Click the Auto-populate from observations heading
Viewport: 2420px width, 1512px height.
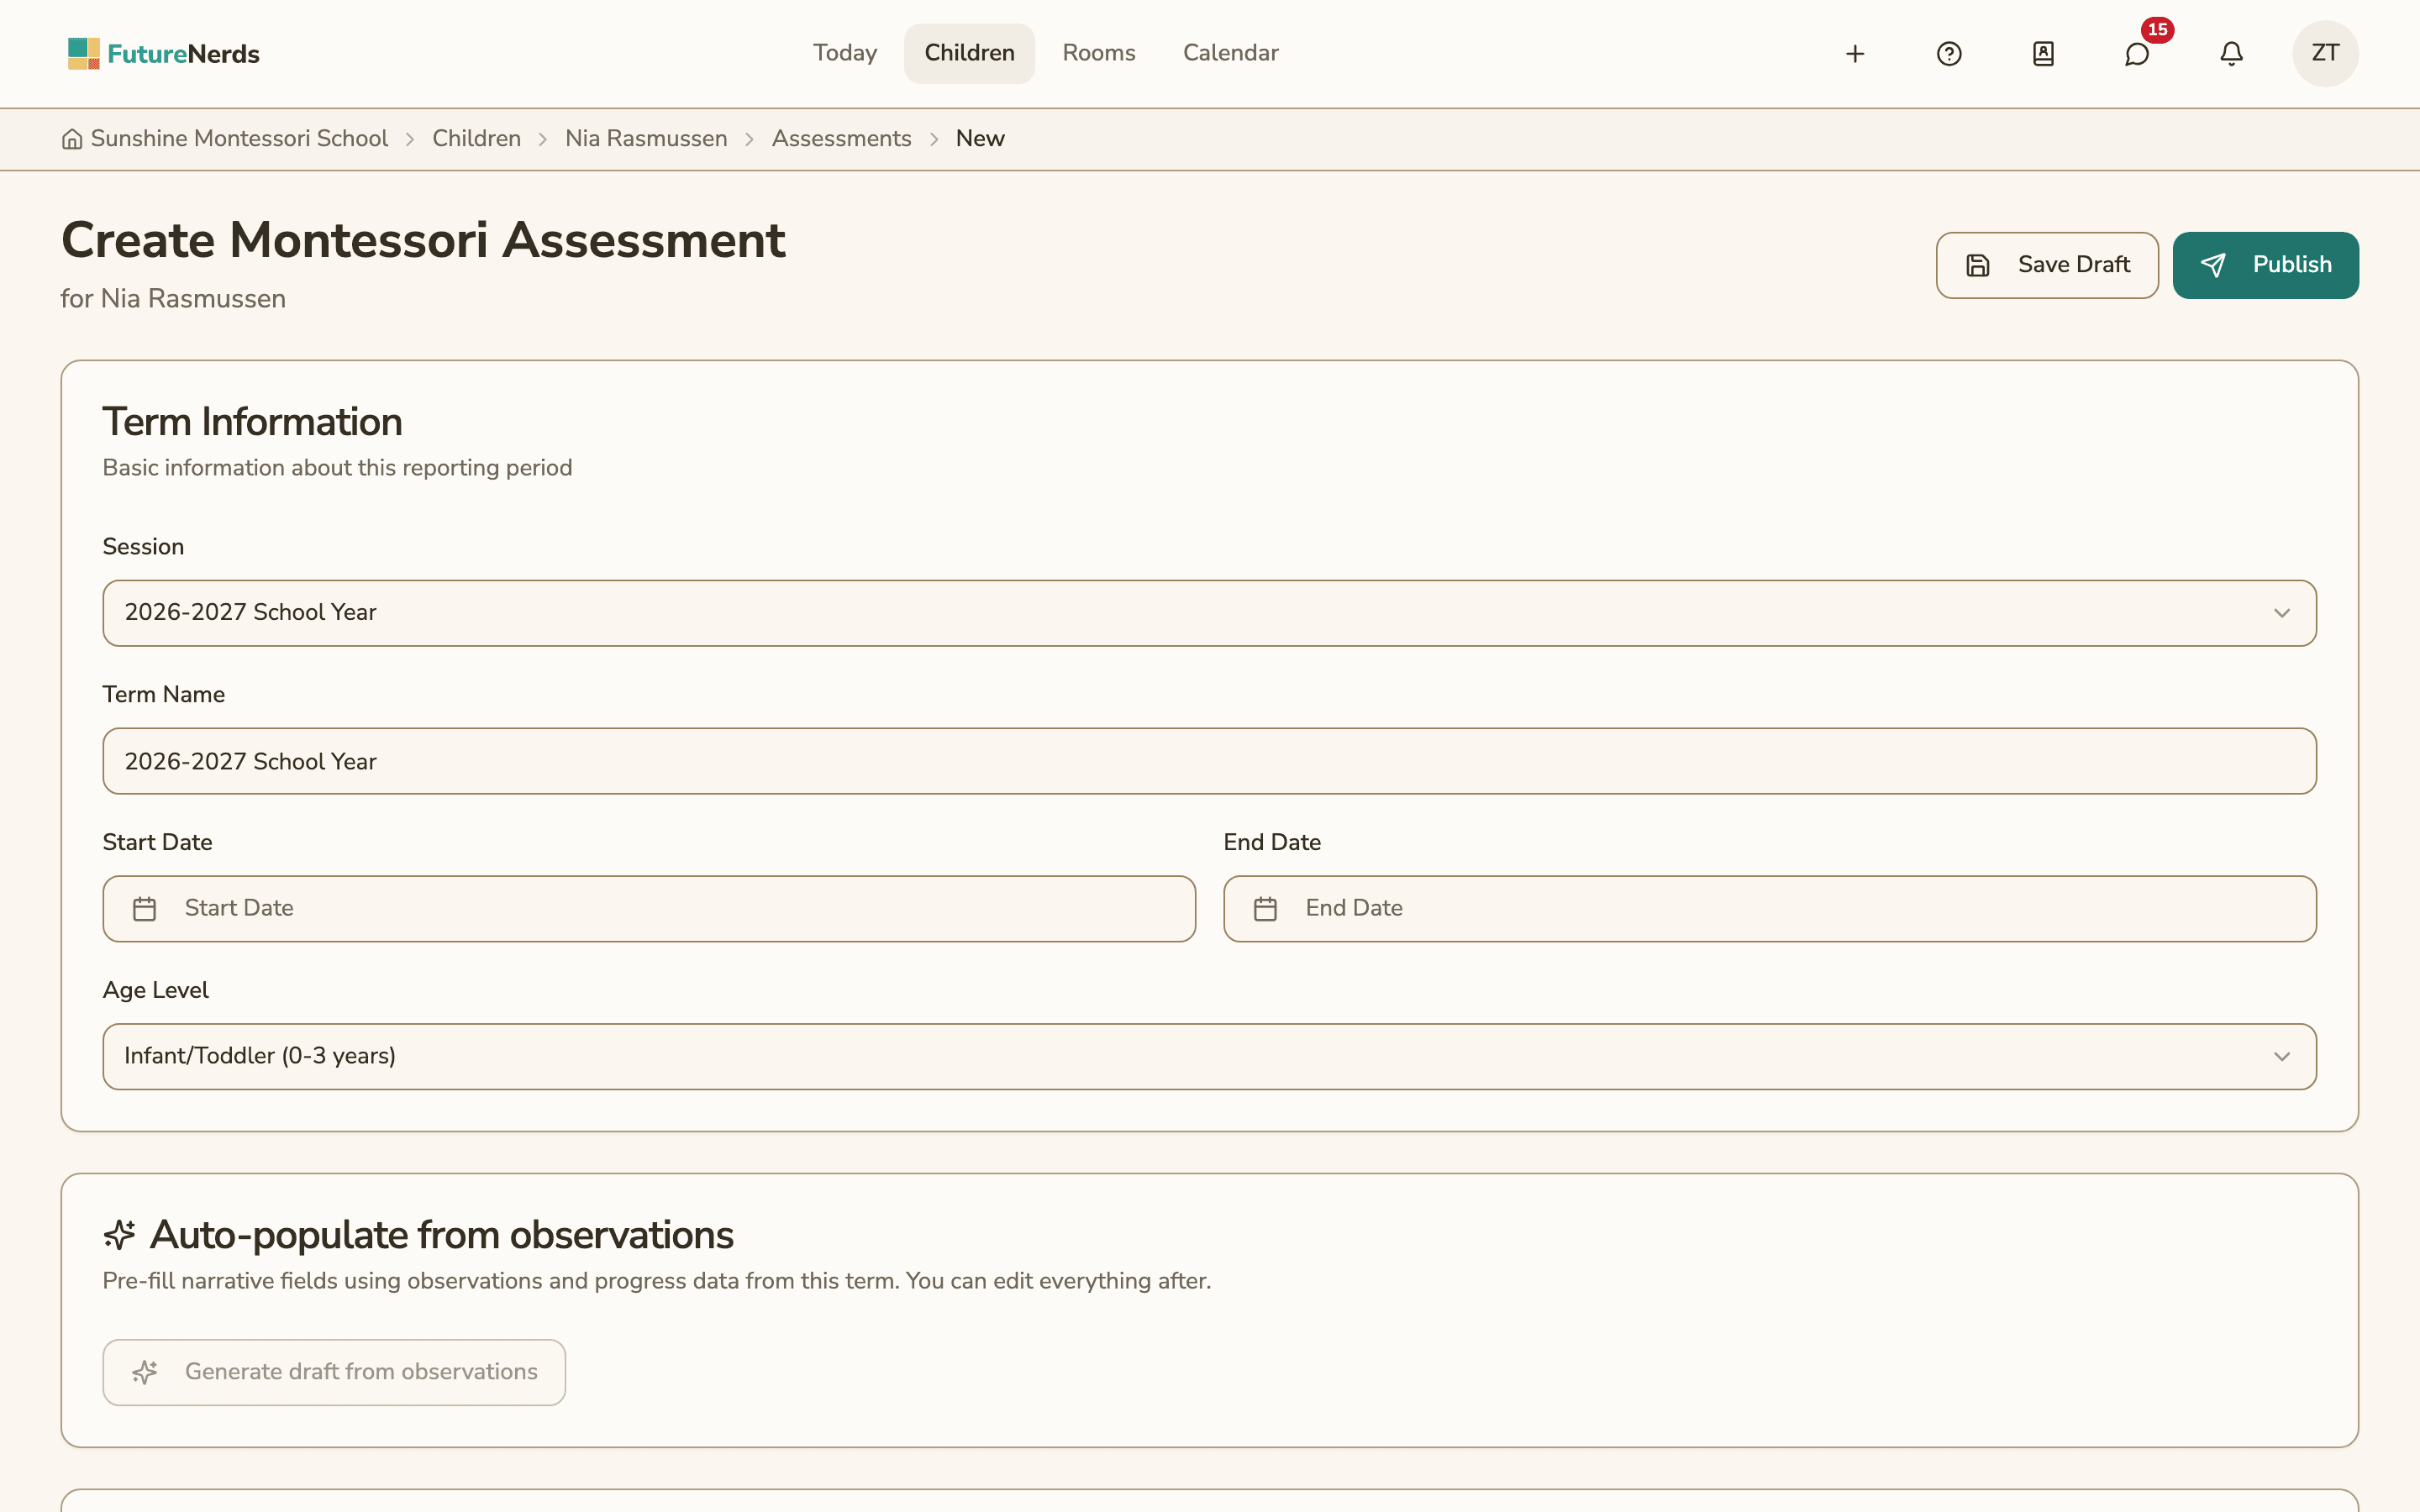[x=441, y=1235]
